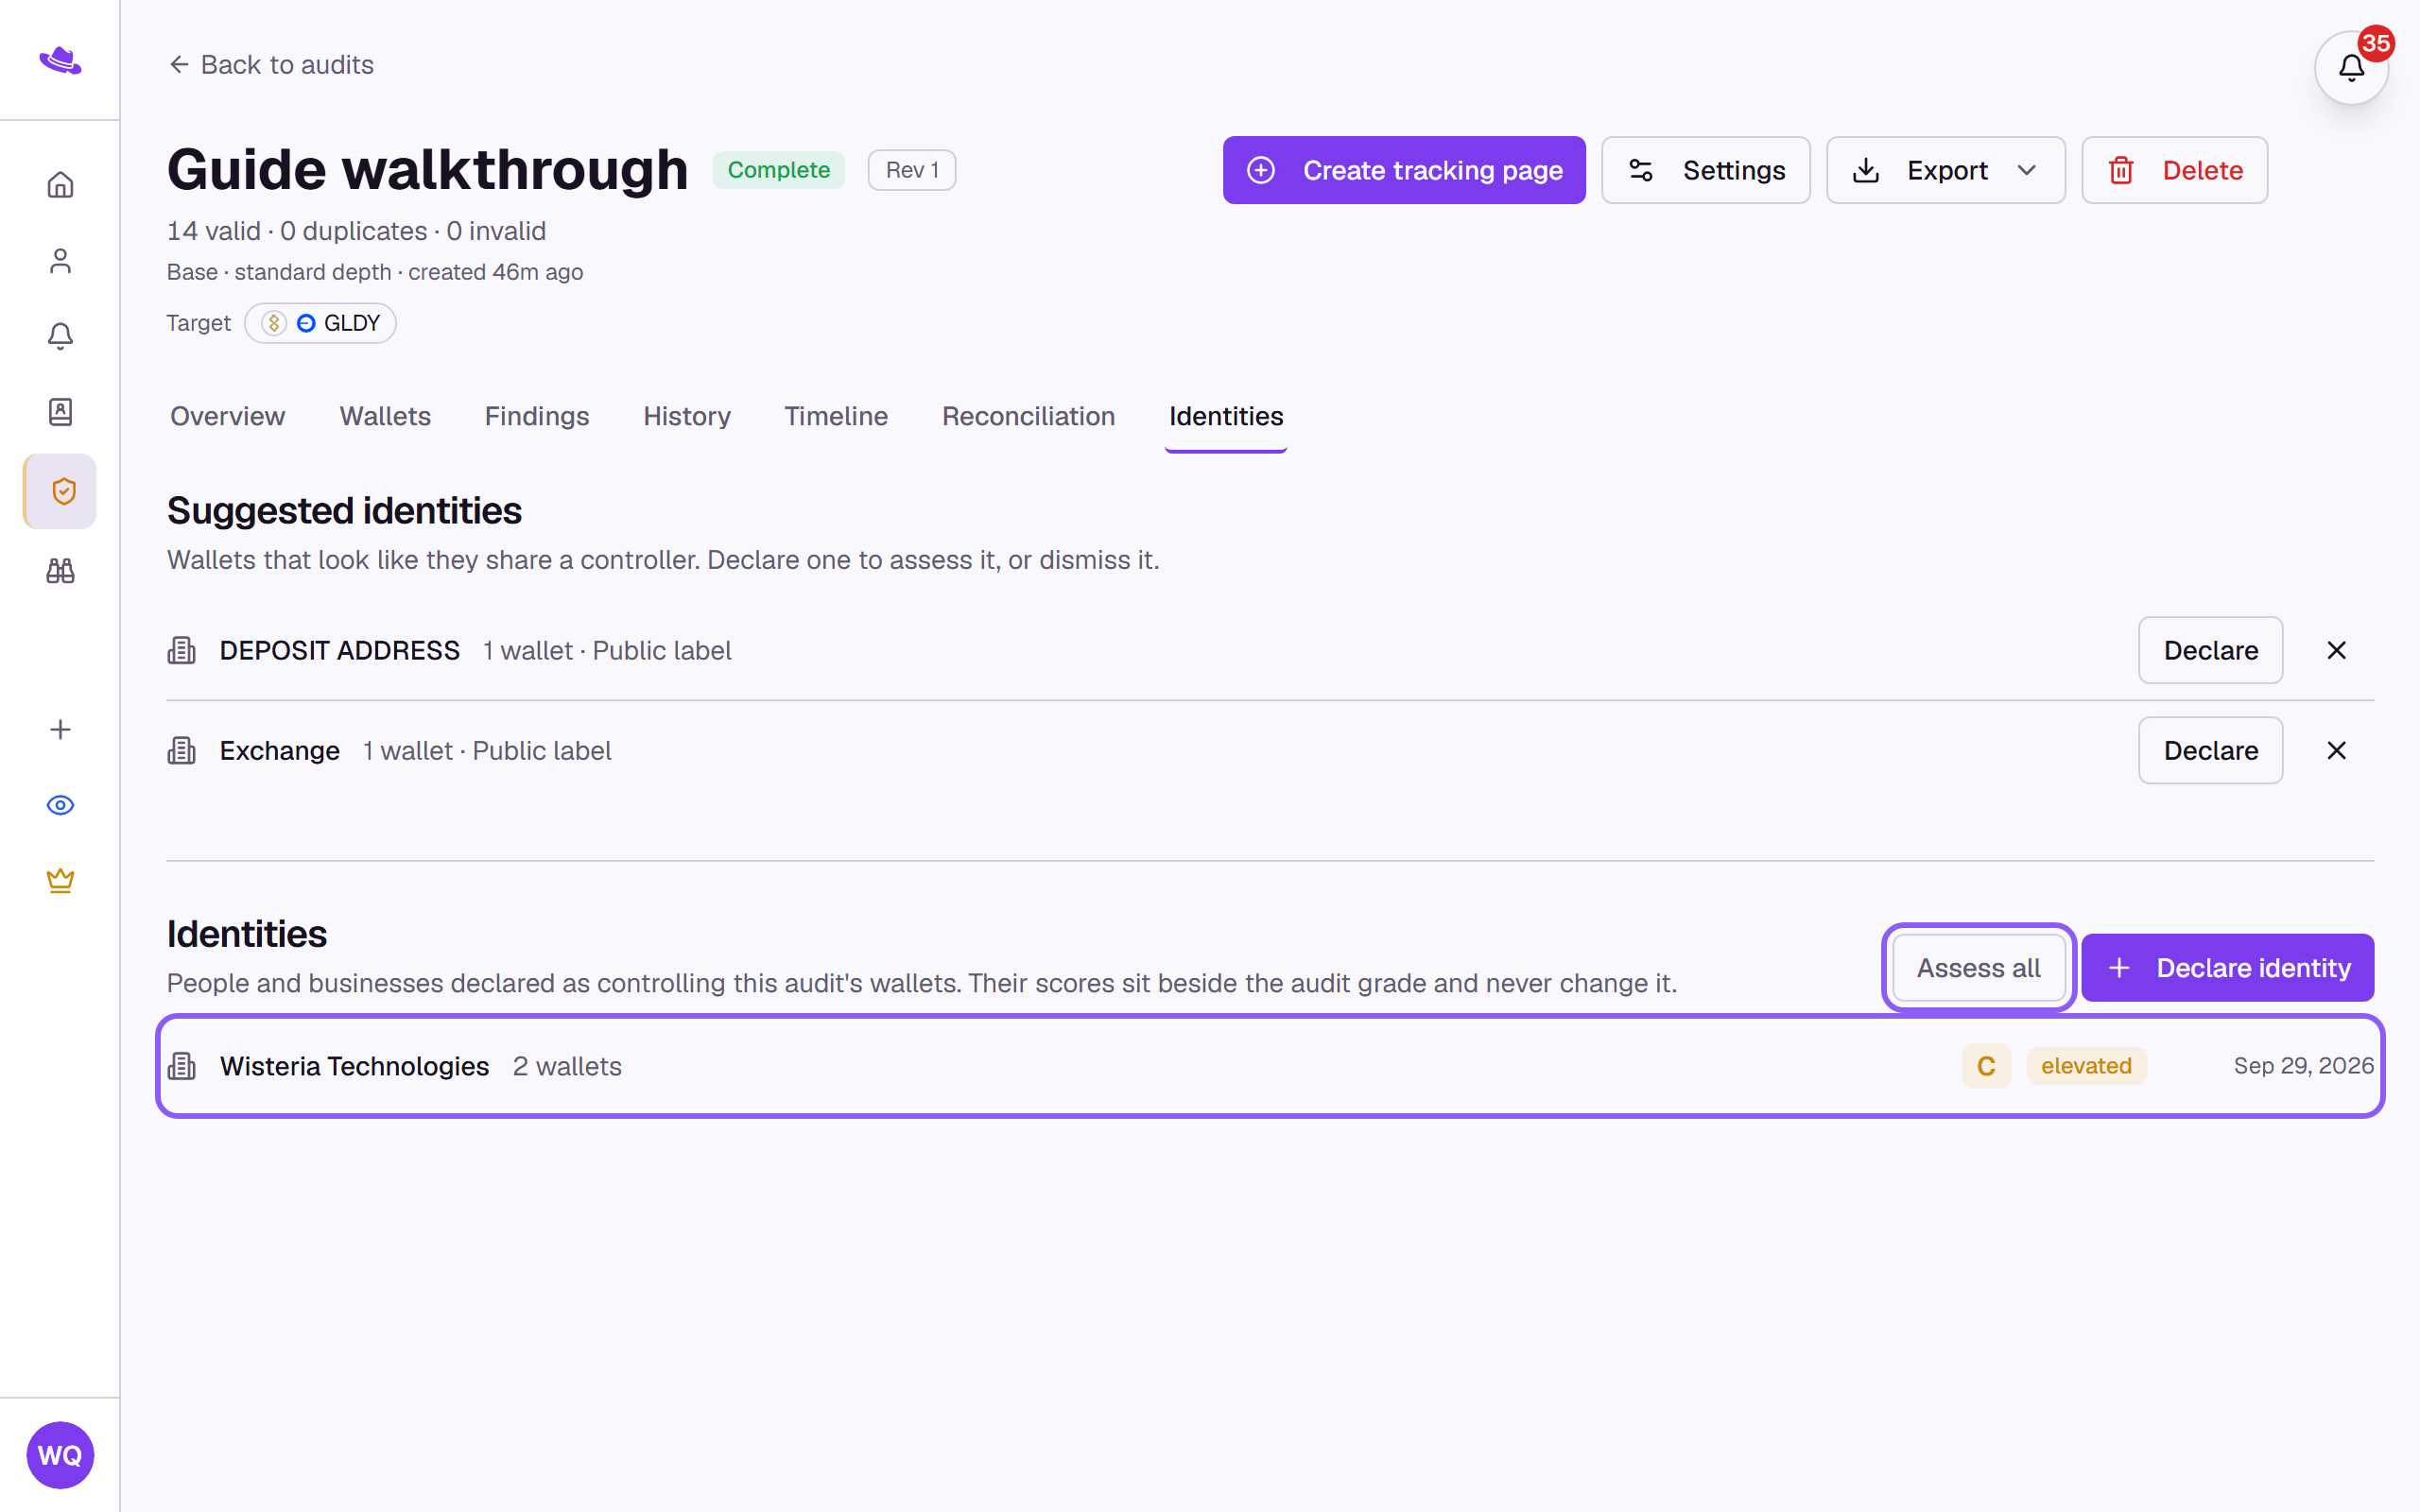Viewport: 2420px width, 1512px height.
Task: Open the Home icon in sidebar
Action: click(x=60, y=185)
